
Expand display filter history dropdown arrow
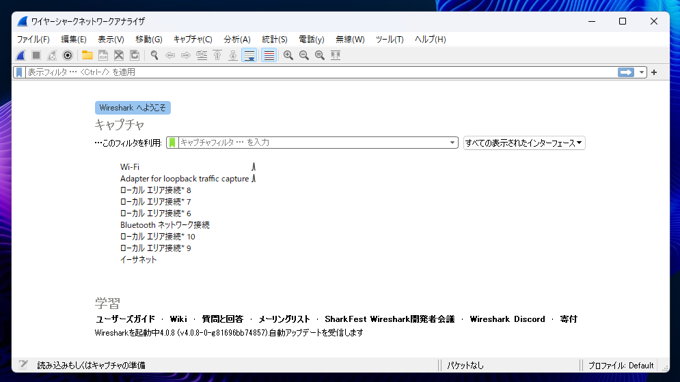tap(641, 72)
